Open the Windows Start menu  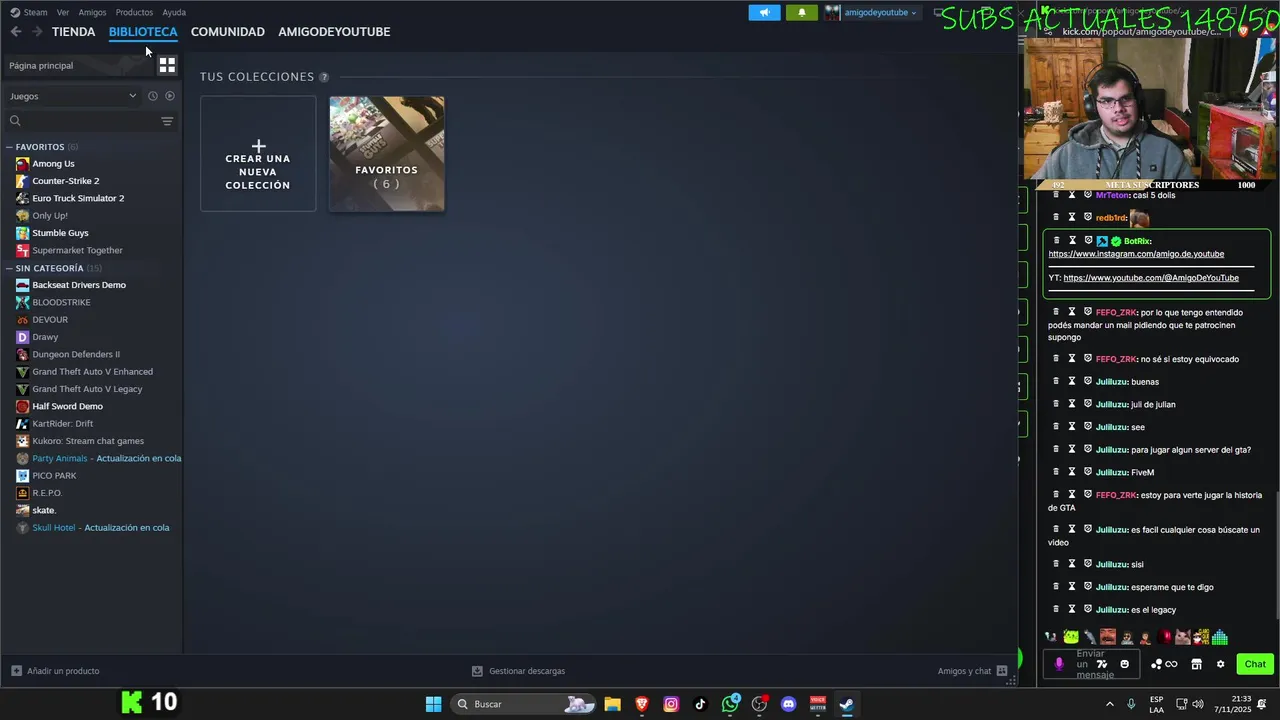pos(433,704)
